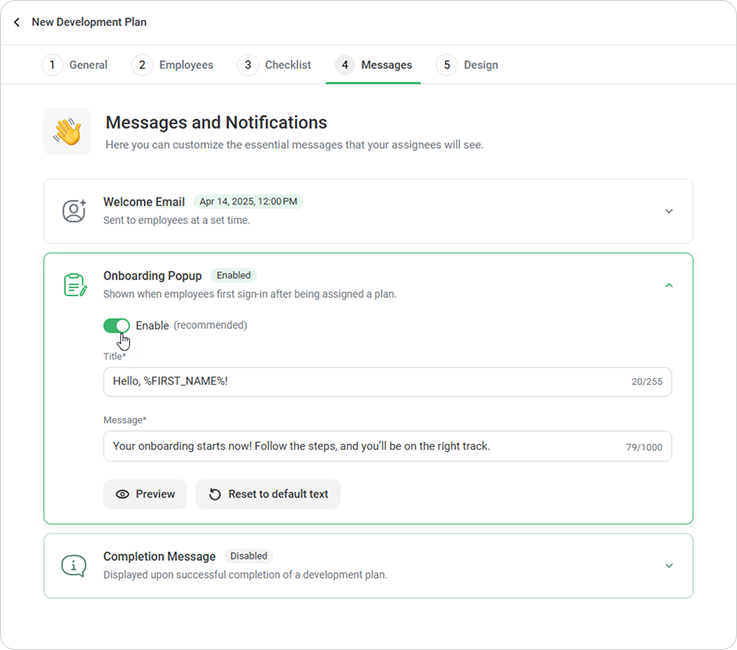Screen dimensions: 737x650
Task: Click Reset to default text button
Action: point(268,494)
